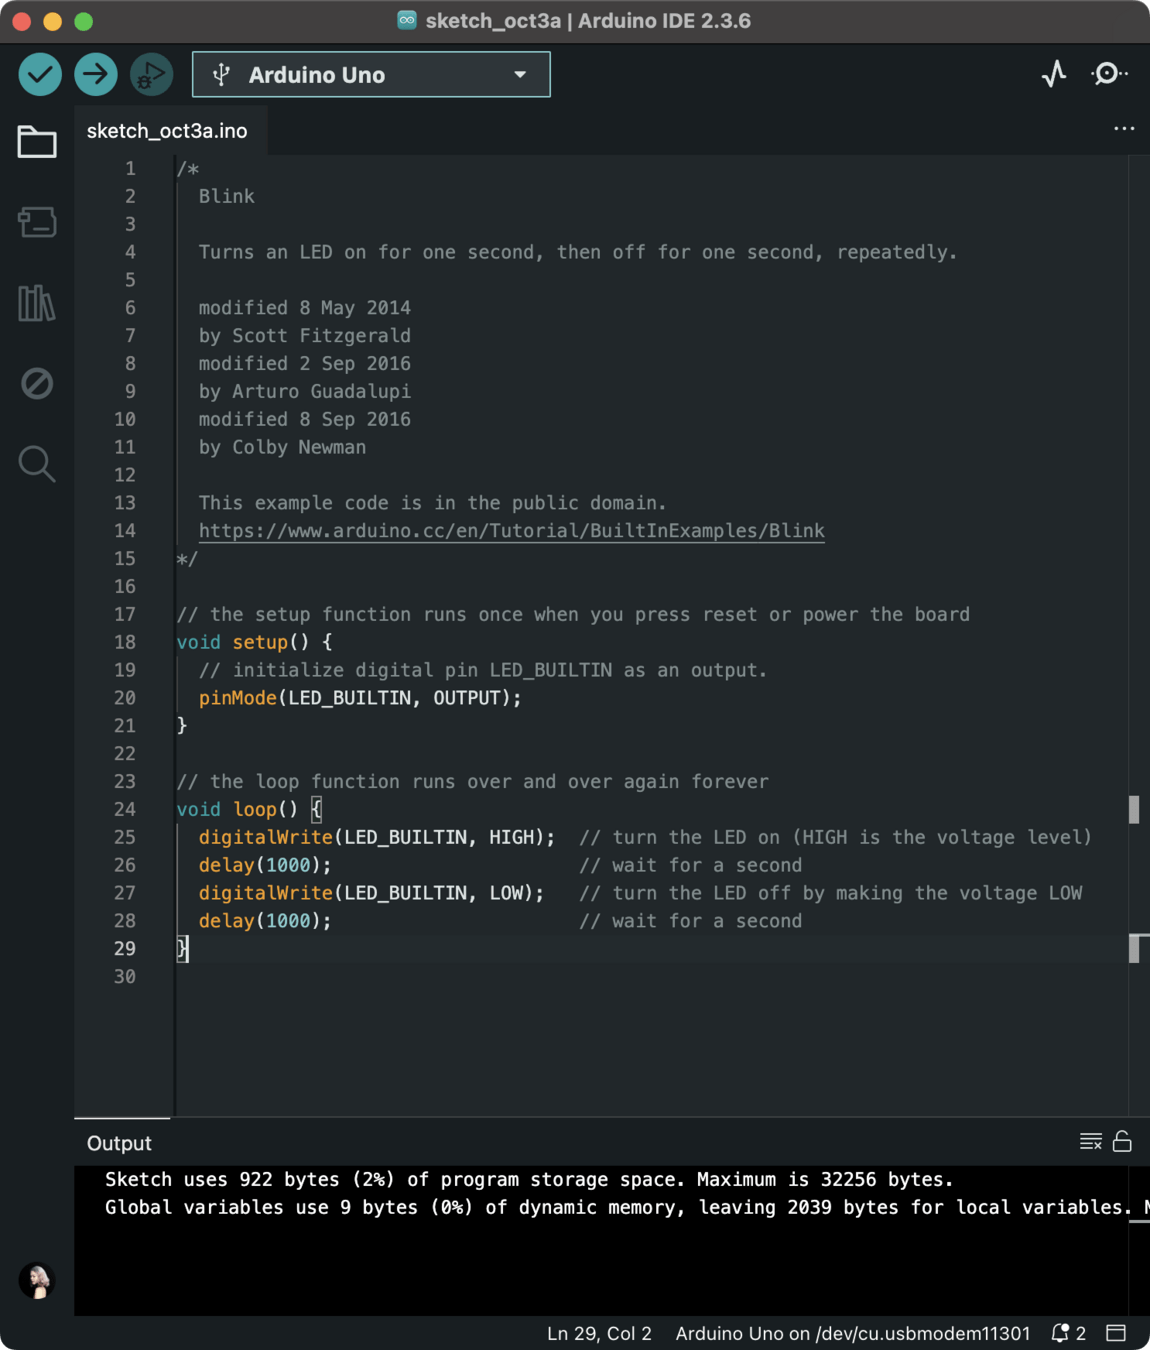Viewport: 1150px width, 1350px height.
Task: Click line number 24 in gutter
Action: tap(124, 809)
